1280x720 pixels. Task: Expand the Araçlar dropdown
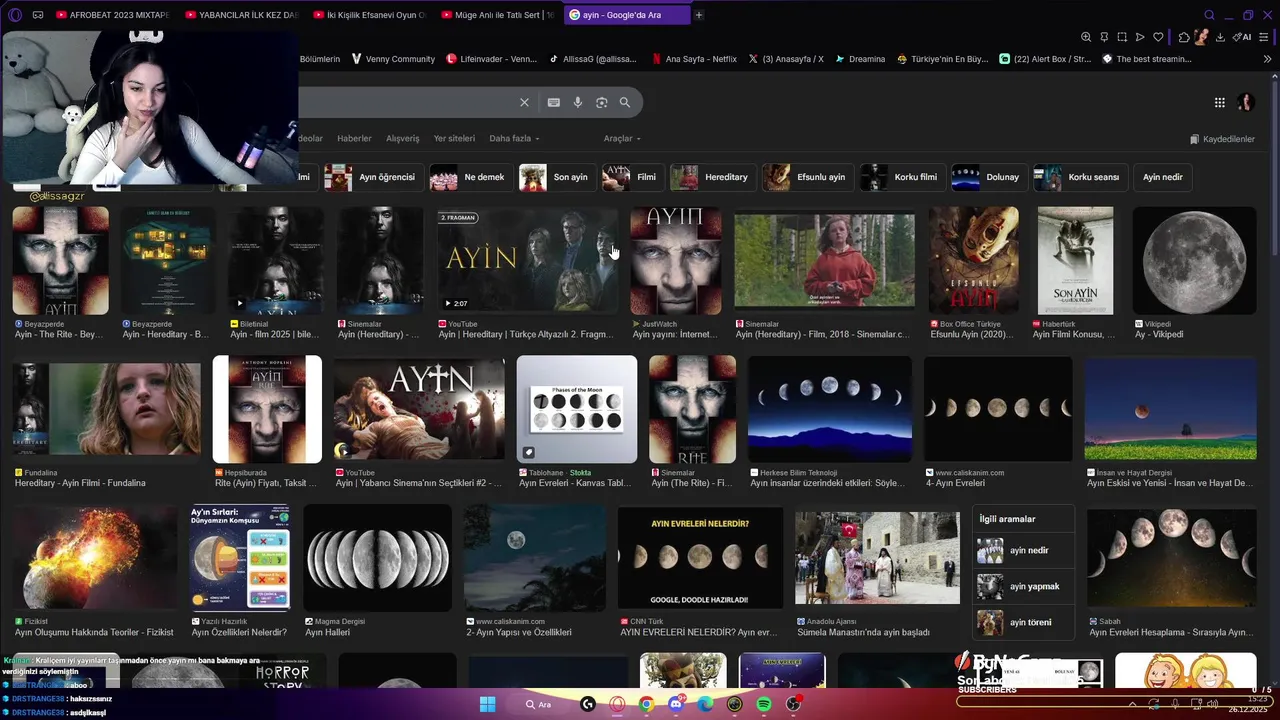[622, 138]
